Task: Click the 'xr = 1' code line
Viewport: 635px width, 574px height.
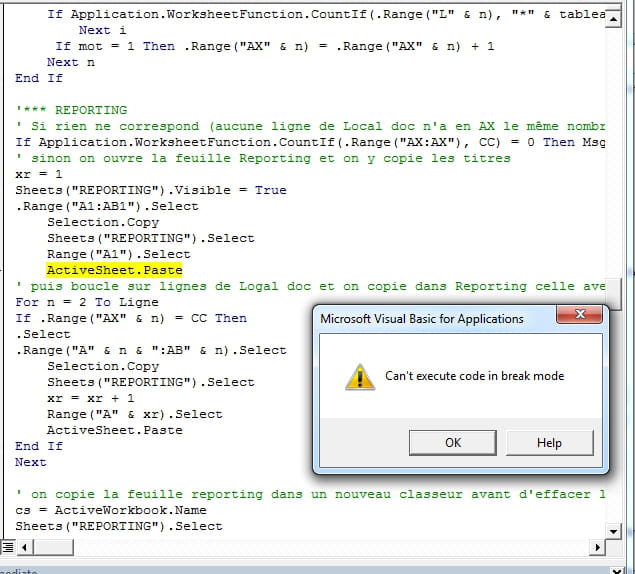Action: [39, 174]
